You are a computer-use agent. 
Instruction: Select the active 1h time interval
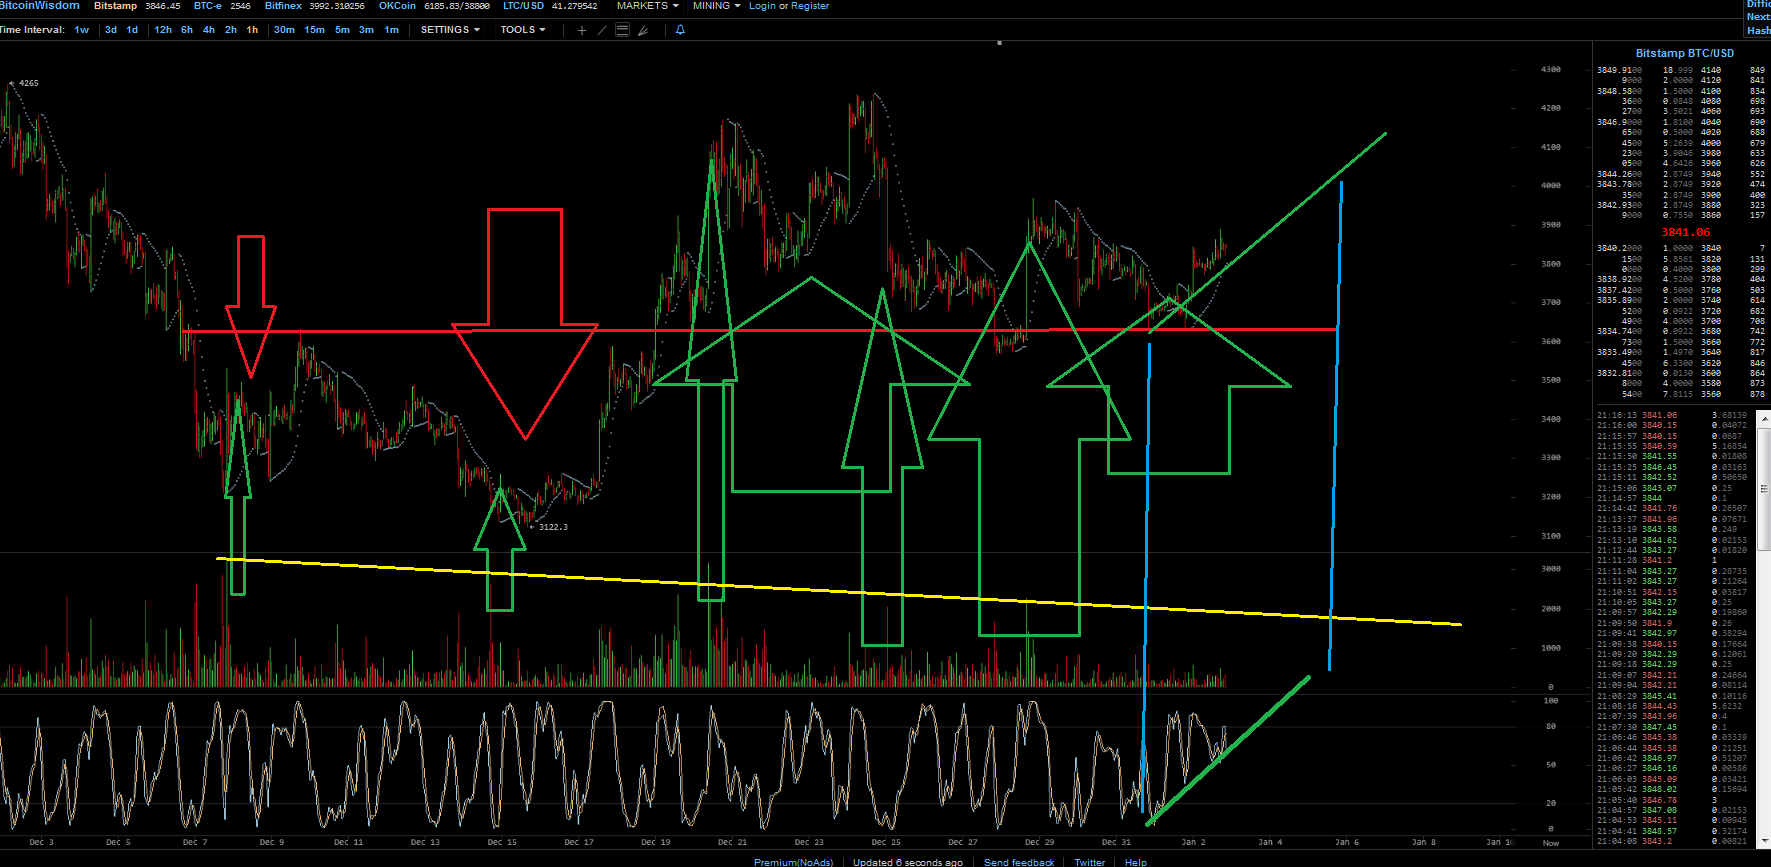tap(252, 30)
